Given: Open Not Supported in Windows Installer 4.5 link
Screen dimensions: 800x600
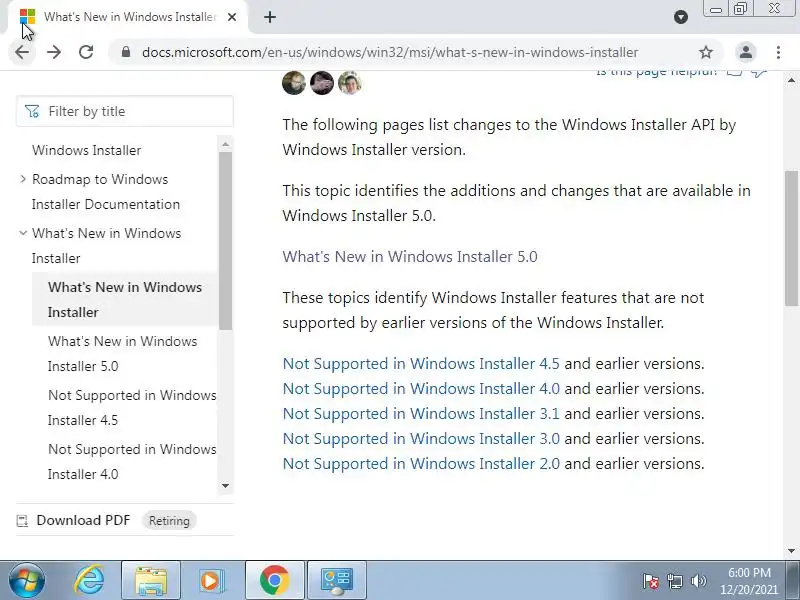Looking at the screenshot, I should coord(421,364).
